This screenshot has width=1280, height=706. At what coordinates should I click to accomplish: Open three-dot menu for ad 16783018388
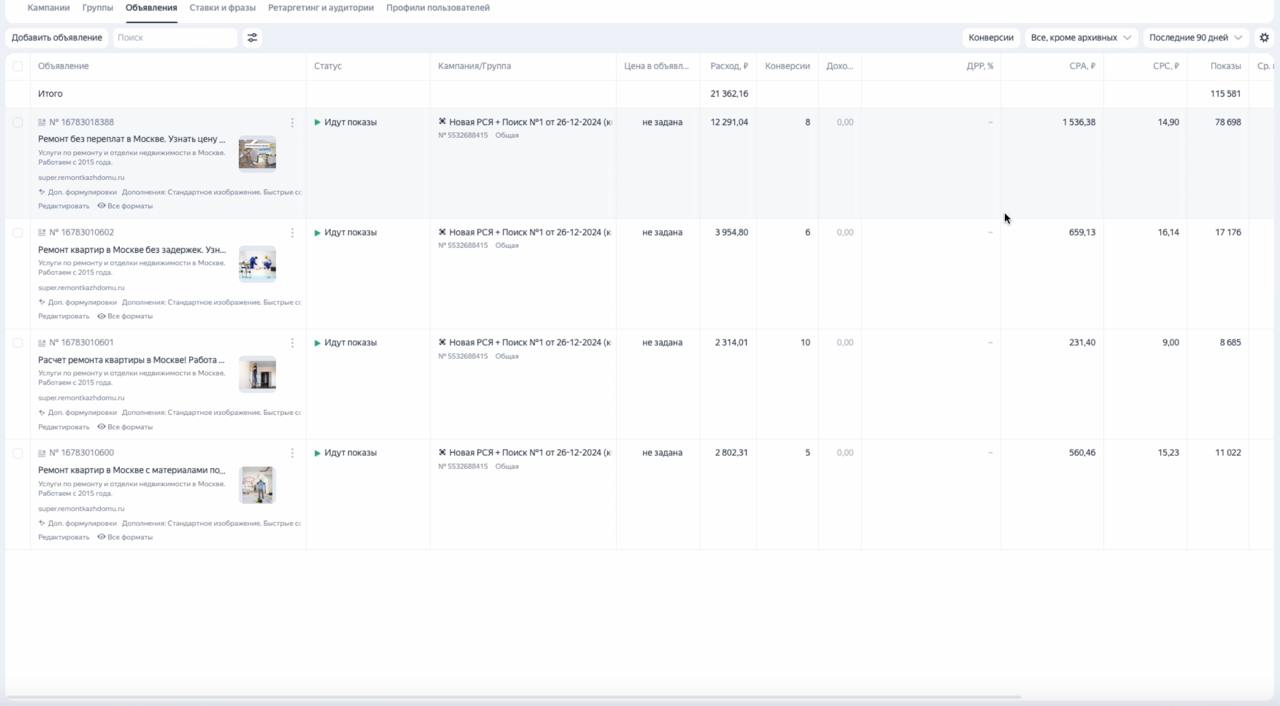click(292, 123)
